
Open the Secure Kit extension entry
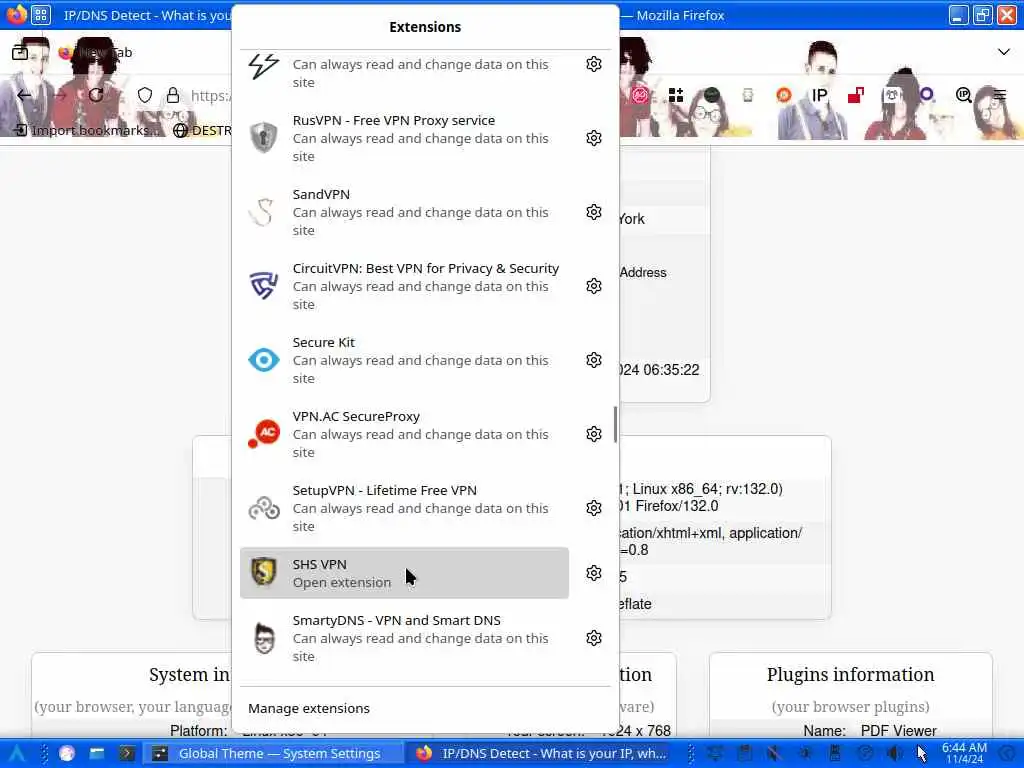tap(404, 360)
